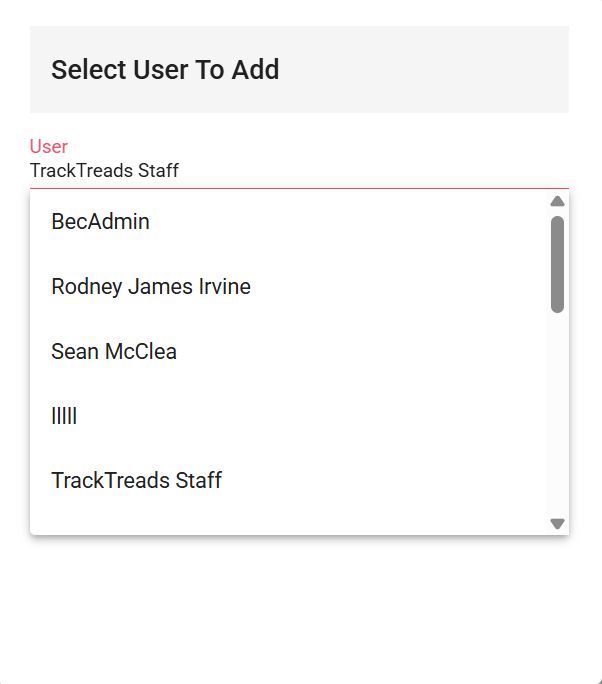Click the gray header banner background

coord(450,70)
